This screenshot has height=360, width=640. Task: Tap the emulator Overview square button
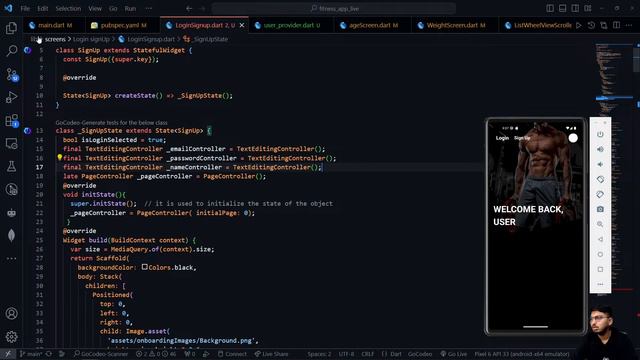(600, 269)
